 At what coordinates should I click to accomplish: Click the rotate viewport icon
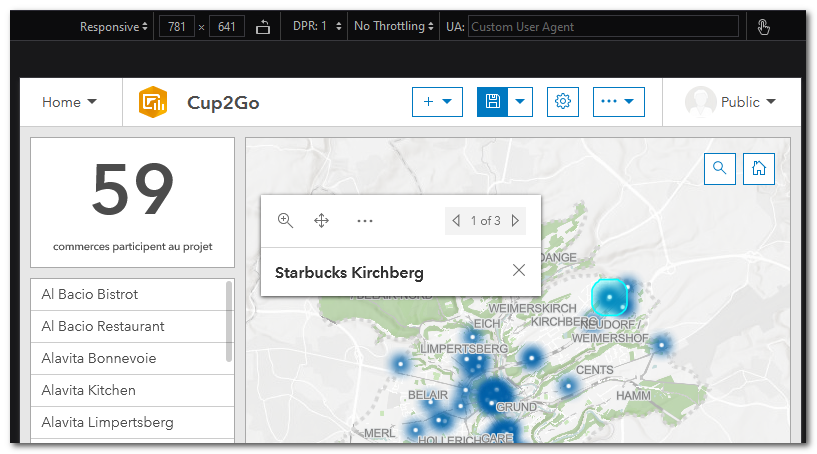point(263,27)
